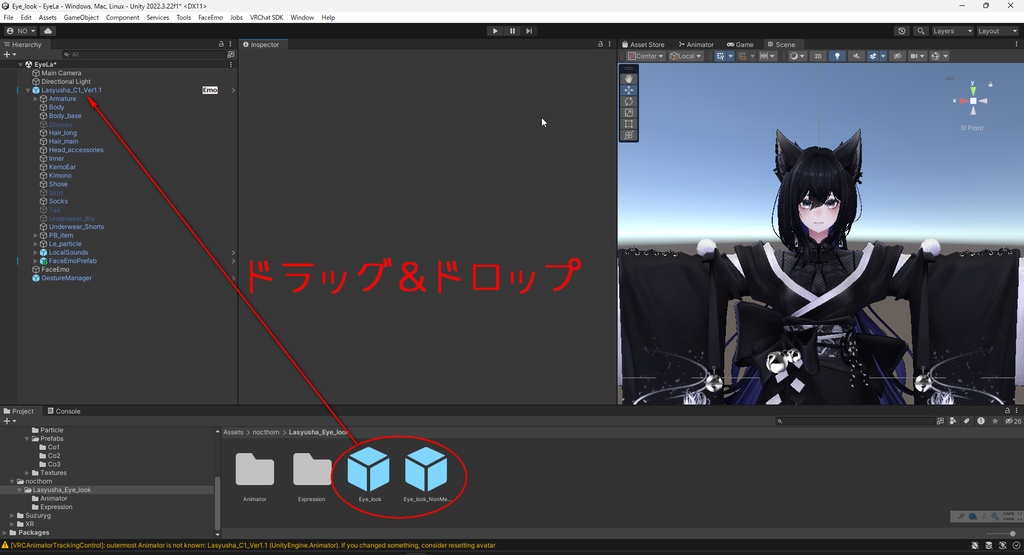Select the Suzuryg folder in Project tree
Image resolution: width=1024 pixels, height=555 pixels.
(x=38, y=515)
